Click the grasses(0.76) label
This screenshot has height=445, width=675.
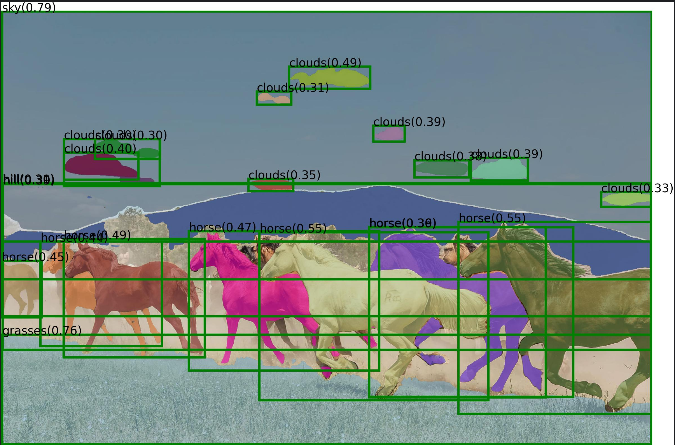point(42,331)
